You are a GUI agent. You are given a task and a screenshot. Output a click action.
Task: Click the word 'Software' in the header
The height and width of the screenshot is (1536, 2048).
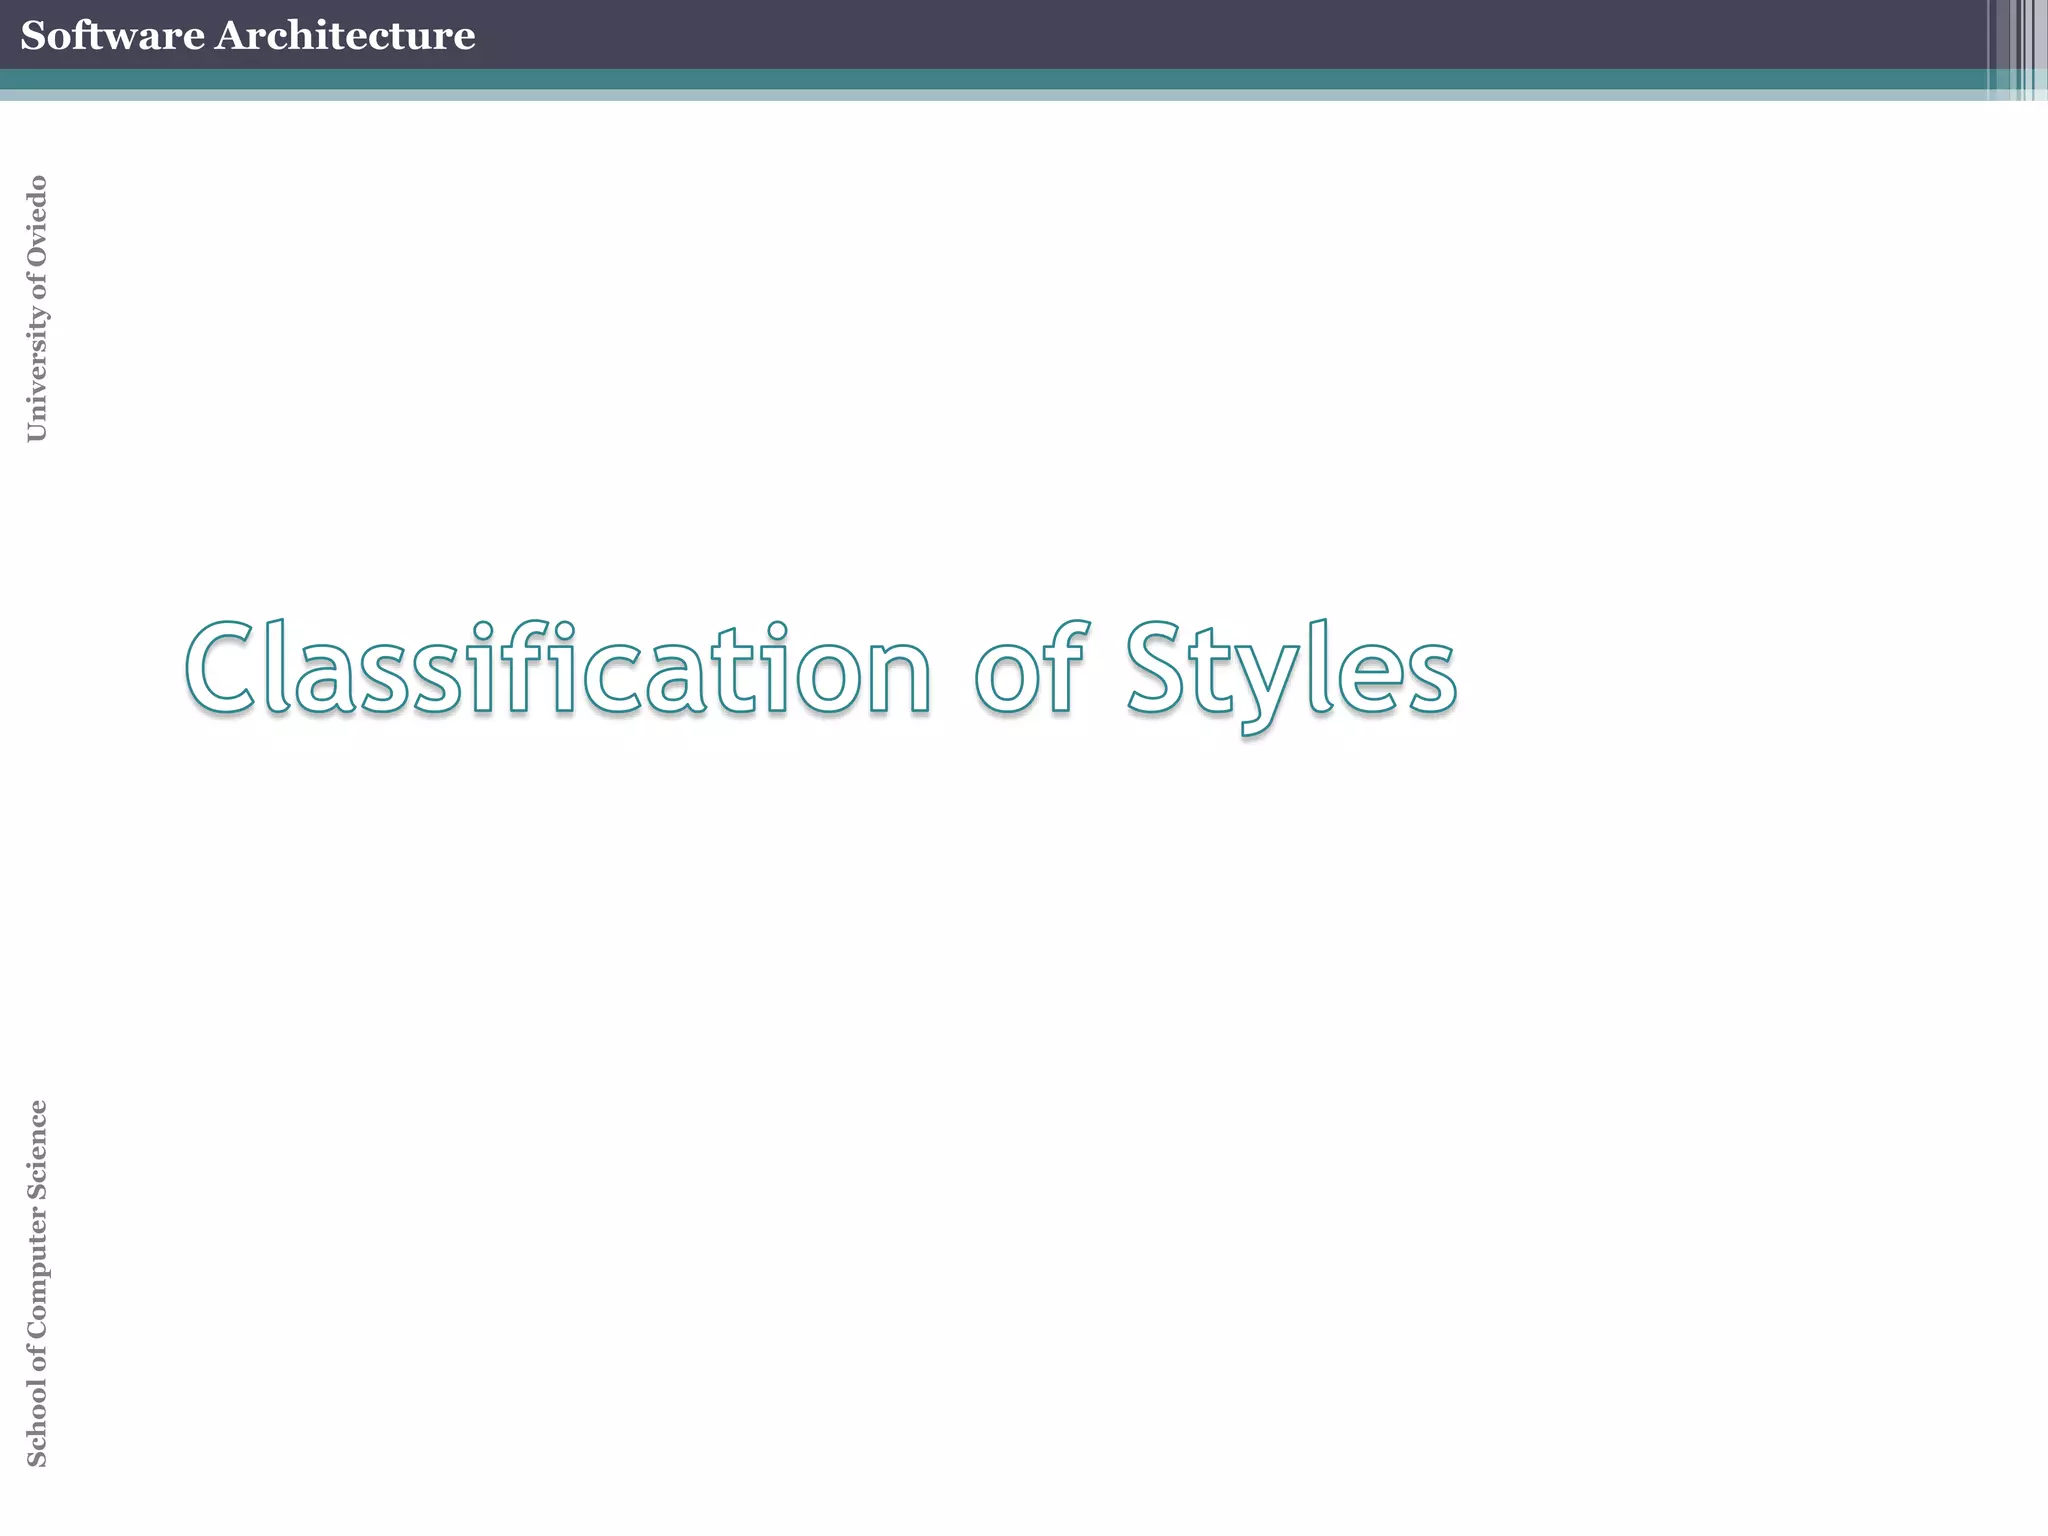point(112,36)
